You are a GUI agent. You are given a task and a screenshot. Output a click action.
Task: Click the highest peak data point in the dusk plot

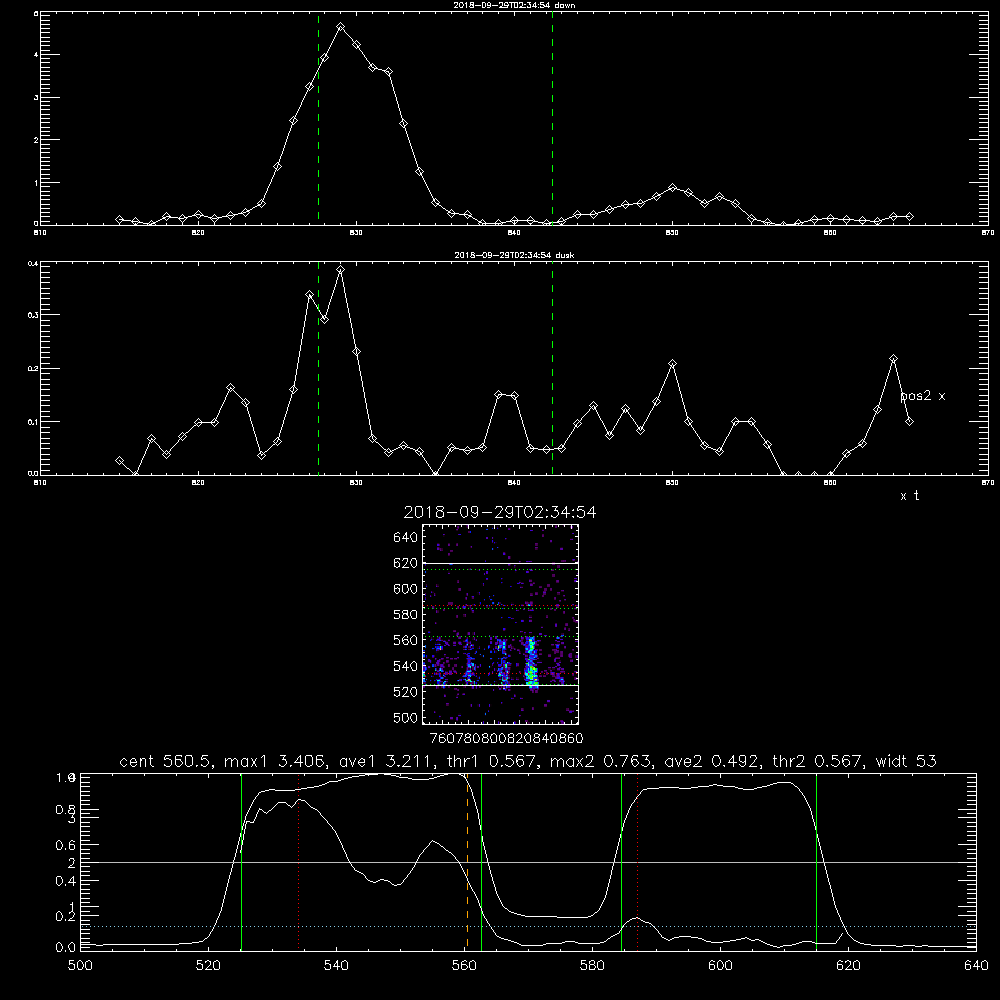point(341,270)
